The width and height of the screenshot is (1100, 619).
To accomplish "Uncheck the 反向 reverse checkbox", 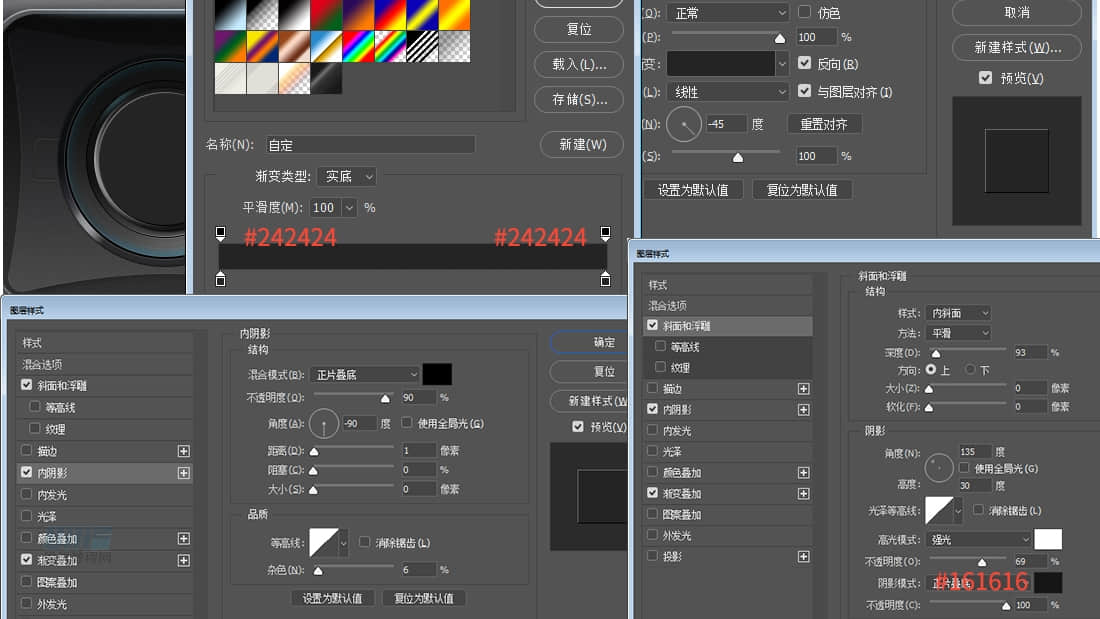I will [x=805, y=63].
